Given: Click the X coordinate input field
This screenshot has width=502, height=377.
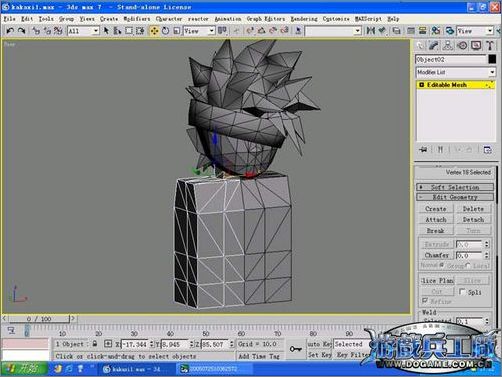Looking at the screenshot, I should click(136, 344).
